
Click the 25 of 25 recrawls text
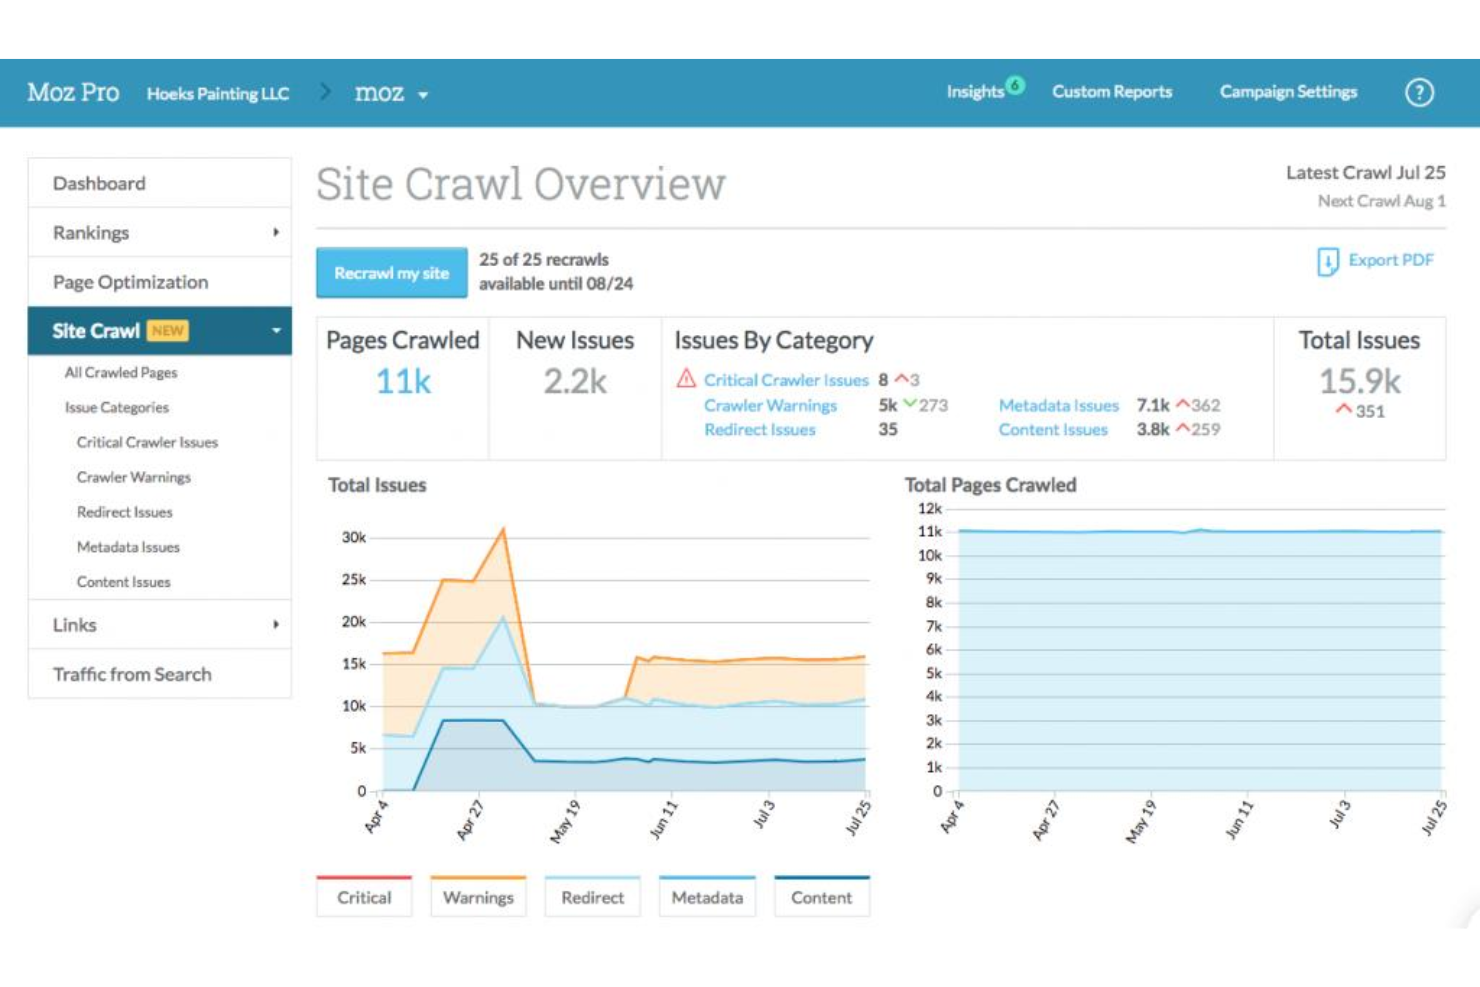point(544,259)
